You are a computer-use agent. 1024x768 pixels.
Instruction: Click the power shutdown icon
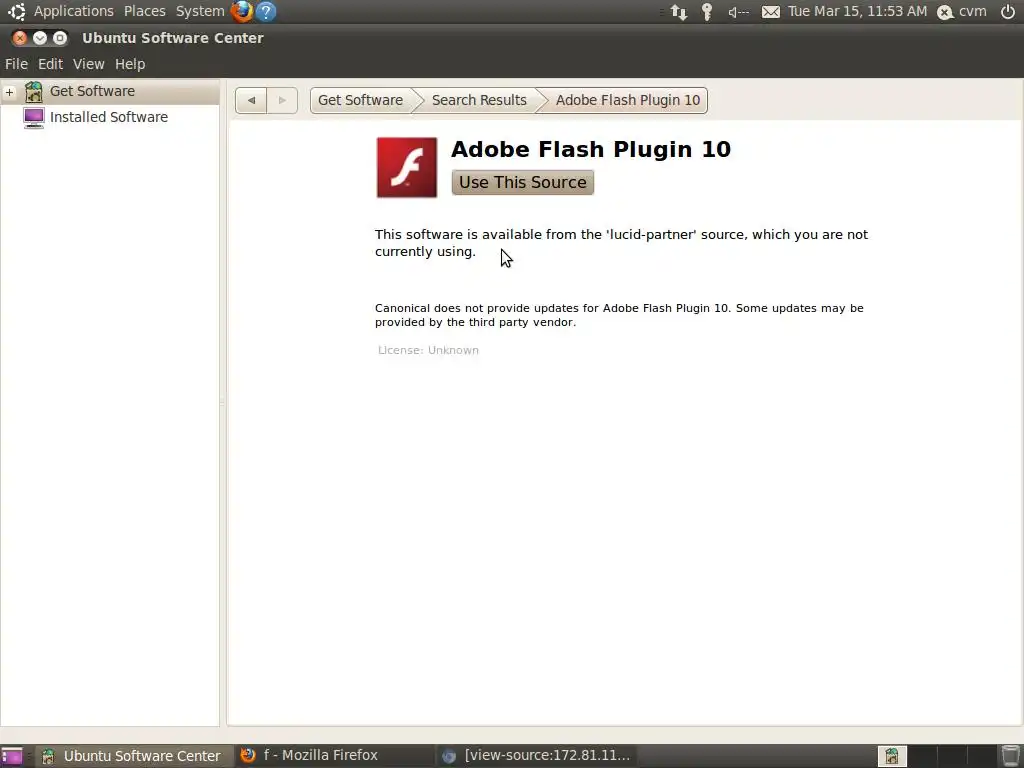[x=1007, y=11]
